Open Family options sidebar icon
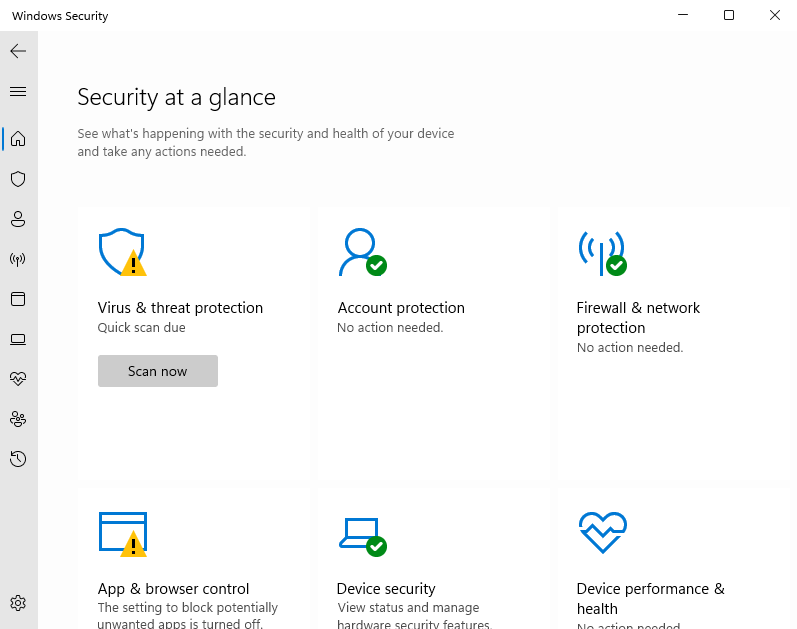Viewport: 797px width, 629px height. pos(18,419)
